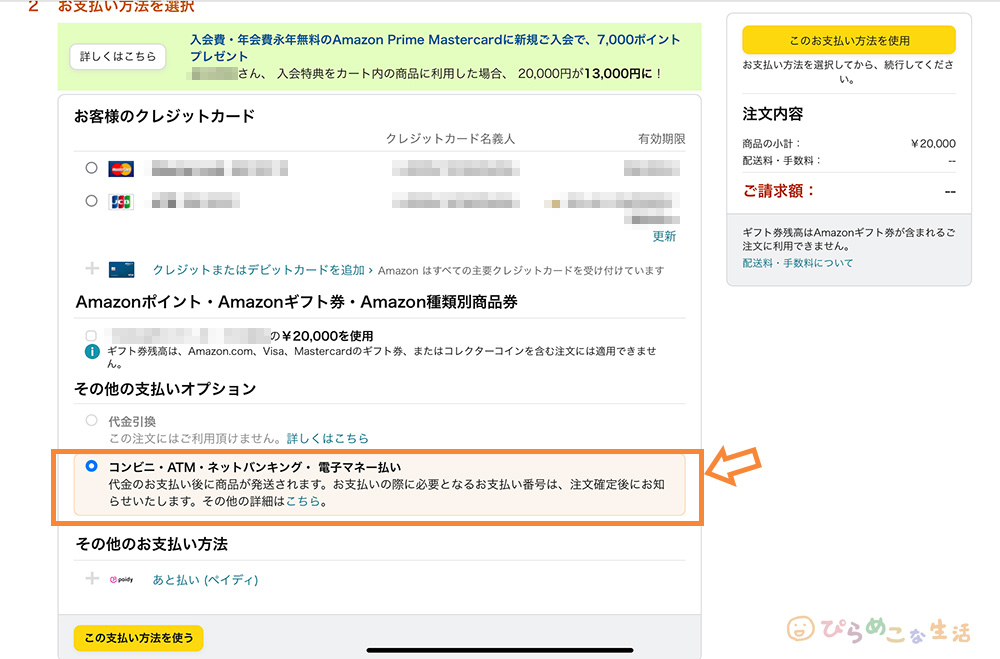Select the JCB credit card radio button
1000x659 pixels.
click(x=91, y=201)
